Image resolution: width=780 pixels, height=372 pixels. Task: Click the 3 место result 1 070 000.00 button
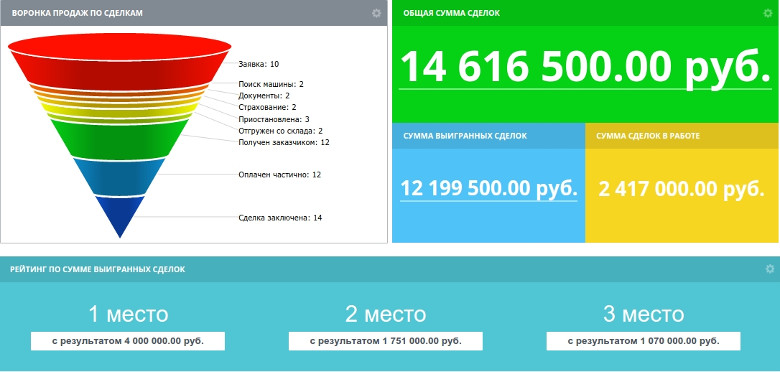tap(643, 341)
